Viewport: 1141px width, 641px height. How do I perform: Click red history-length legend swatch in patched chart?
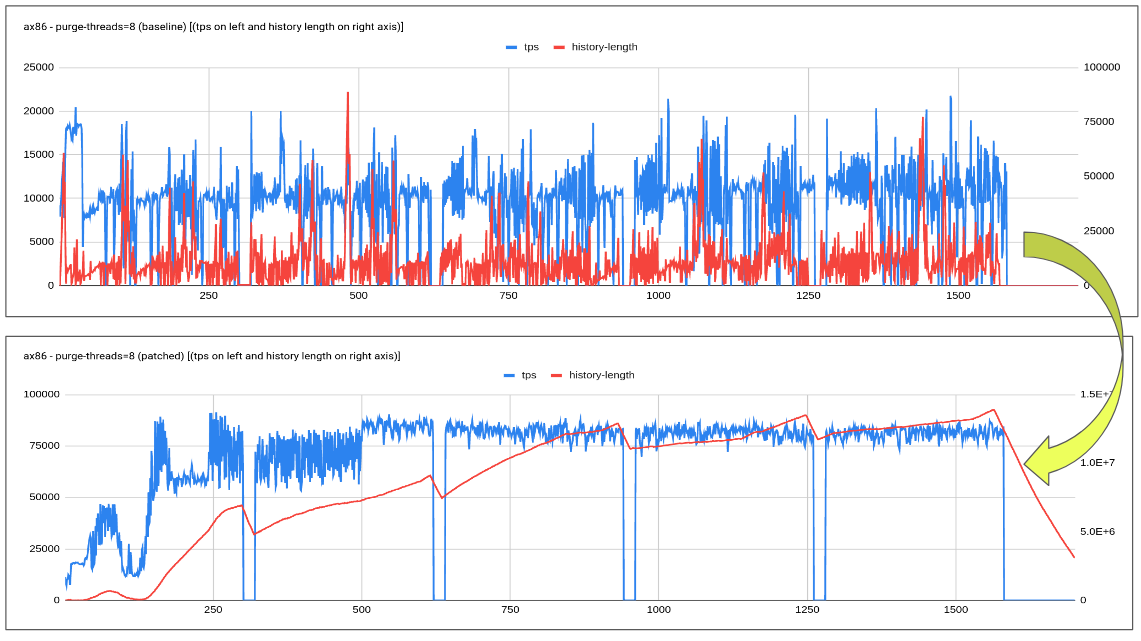pos(556,375)
